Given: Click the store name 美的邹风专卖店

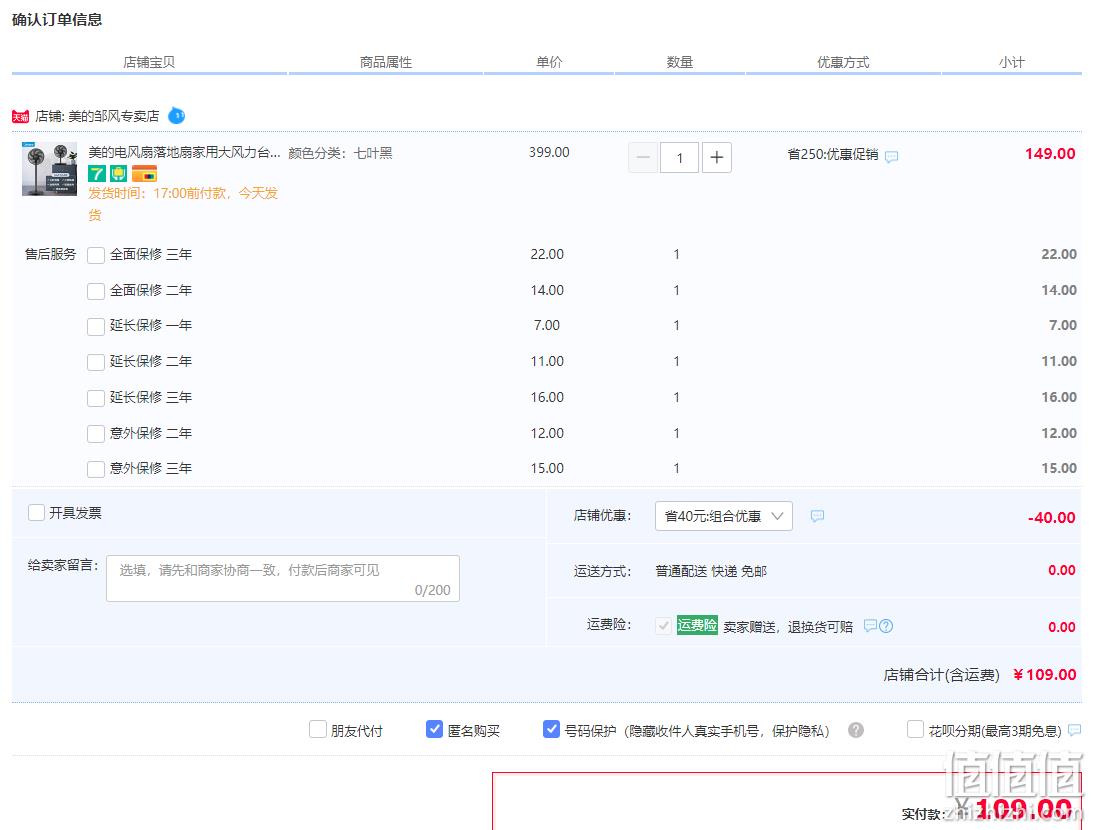Looking at the screenshot, I should tap(114, 116).
